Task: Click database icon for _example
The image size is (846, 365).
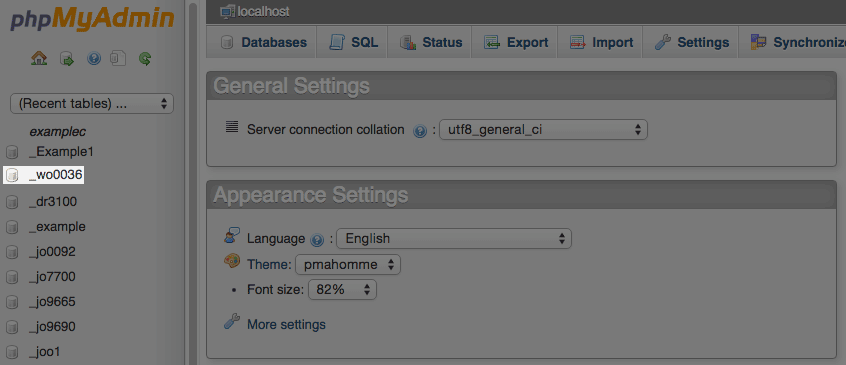Action: (x=12, y=228)
